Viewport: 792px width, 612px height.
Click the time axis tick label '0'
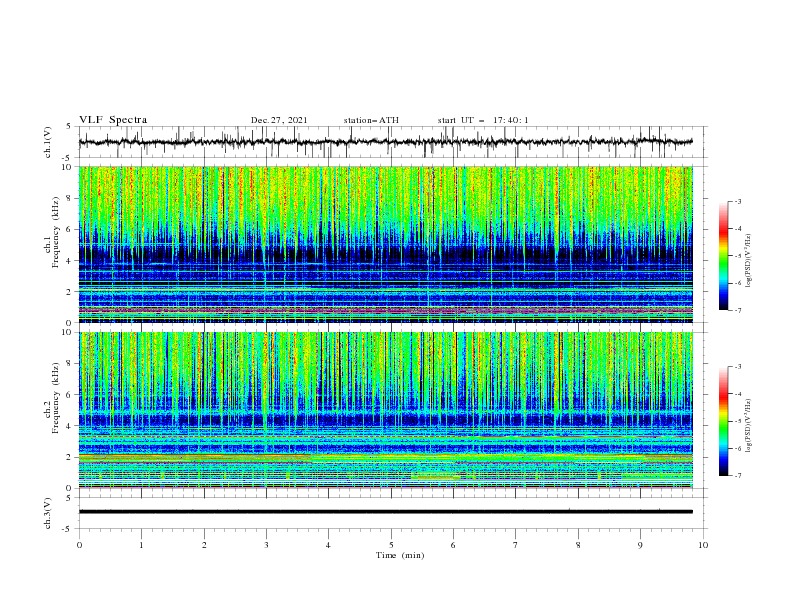(79, 545)
